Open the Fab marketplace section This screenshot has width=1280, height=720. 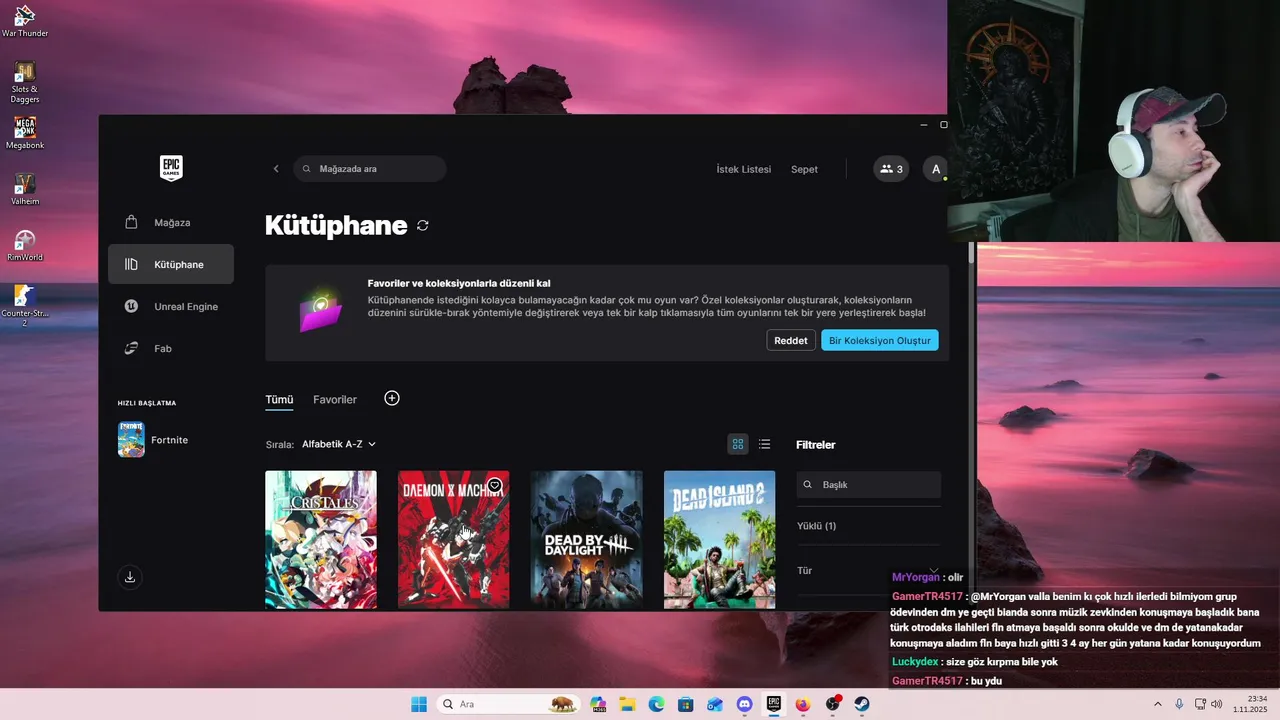pyautogui.click(x=171, y=348)
